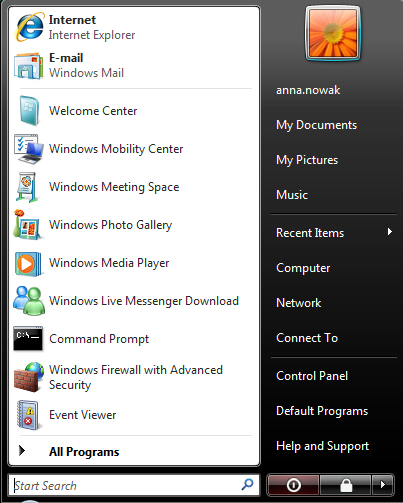Click the 'Windows Media Player' text
Viewport: 403px width, 503px height.
(x=109, y=263)
